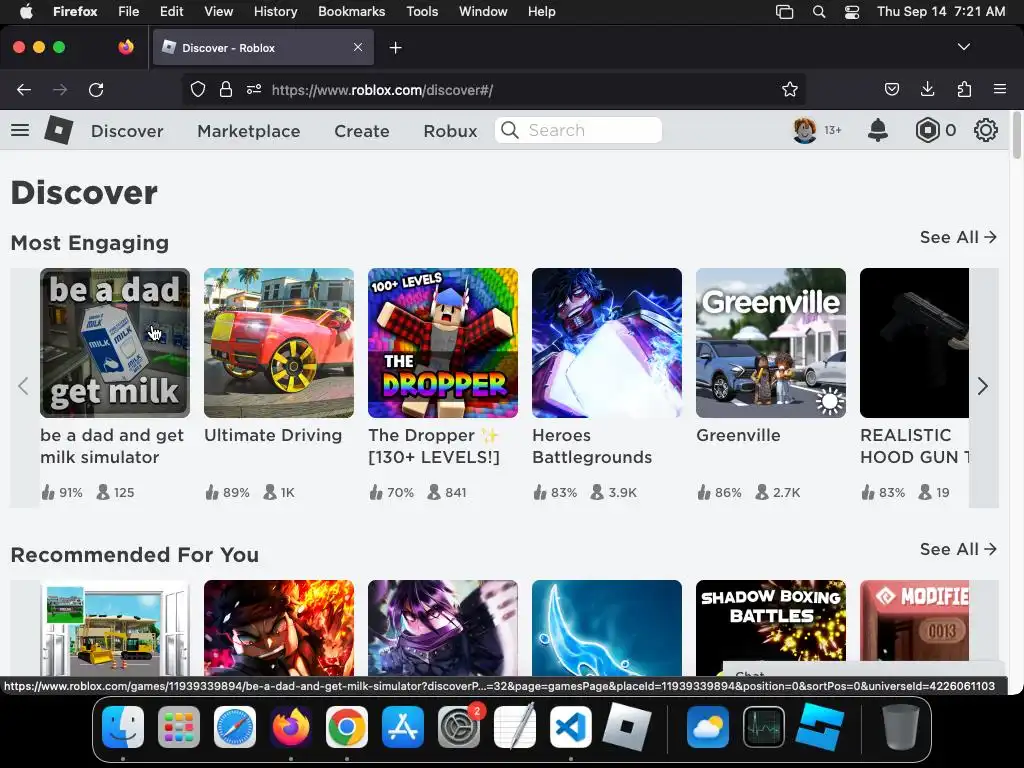Image resolution: width=1024 pixels, height=768 pixels.
Task: Open site permissions icon in address bar
Action: tap(254, 89)
